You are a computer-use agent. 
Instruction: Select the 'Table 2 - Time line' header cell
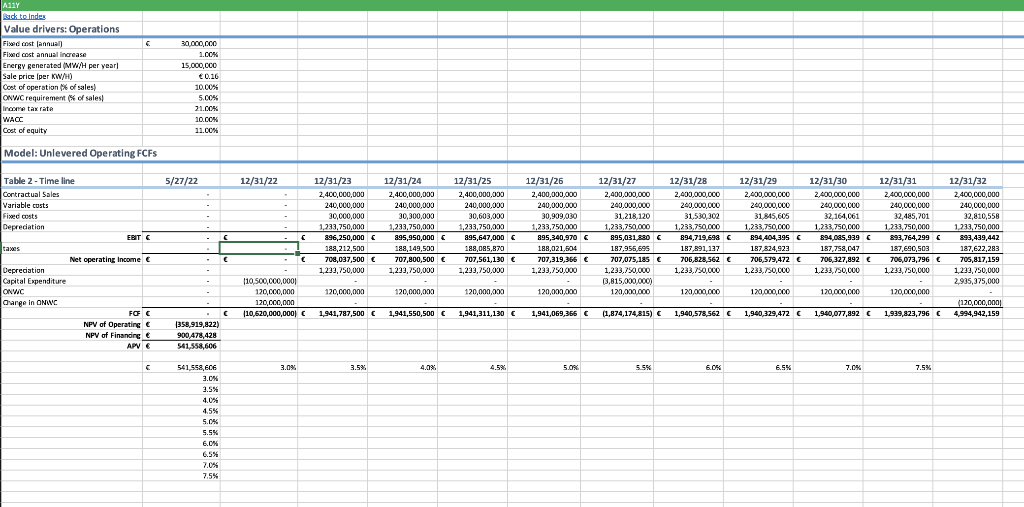point(39,181)
